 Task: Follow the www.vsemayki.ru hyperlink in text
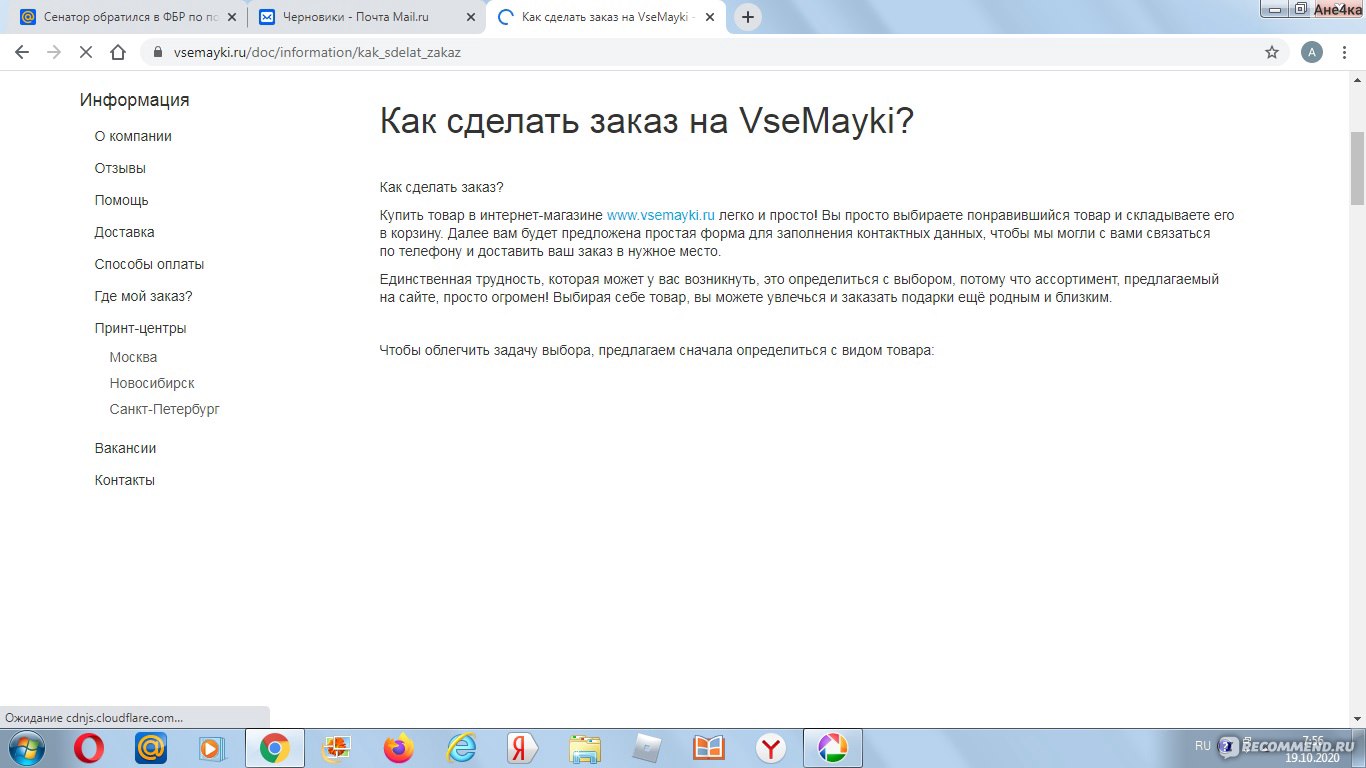661,215
